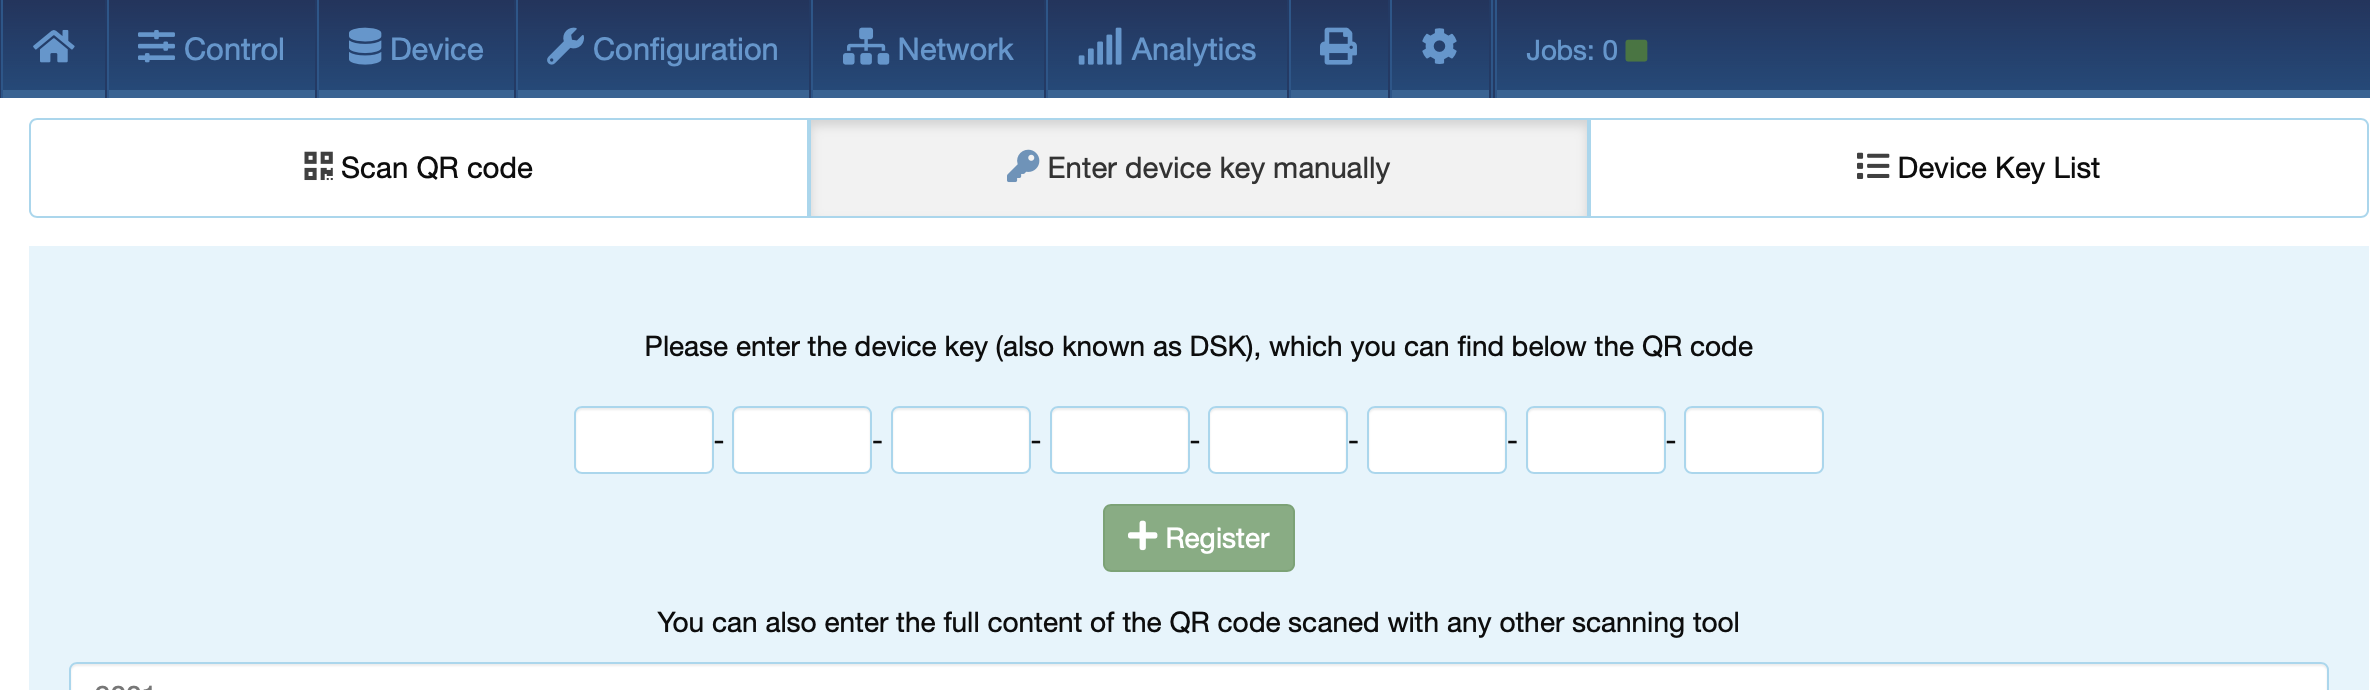This screenshot has height=690, width=2370.
Task: Focus the second device key field
Action: (802, 440)
